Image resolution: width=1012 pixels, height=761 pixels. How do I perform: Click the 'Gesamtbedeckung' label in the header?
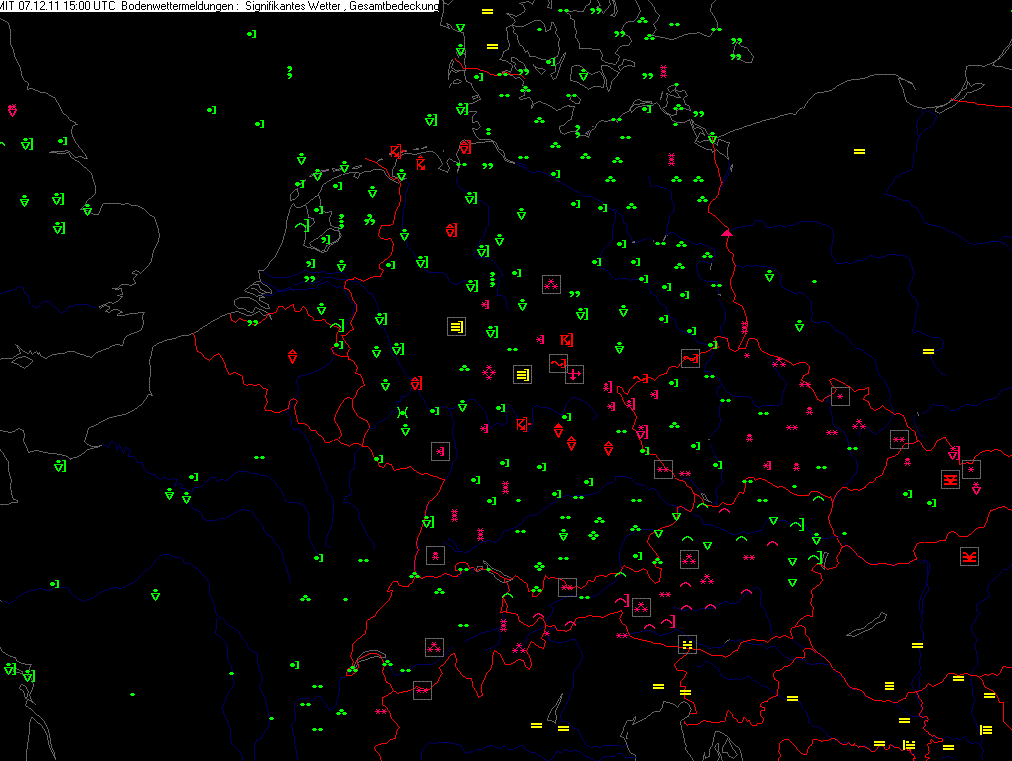394,6
